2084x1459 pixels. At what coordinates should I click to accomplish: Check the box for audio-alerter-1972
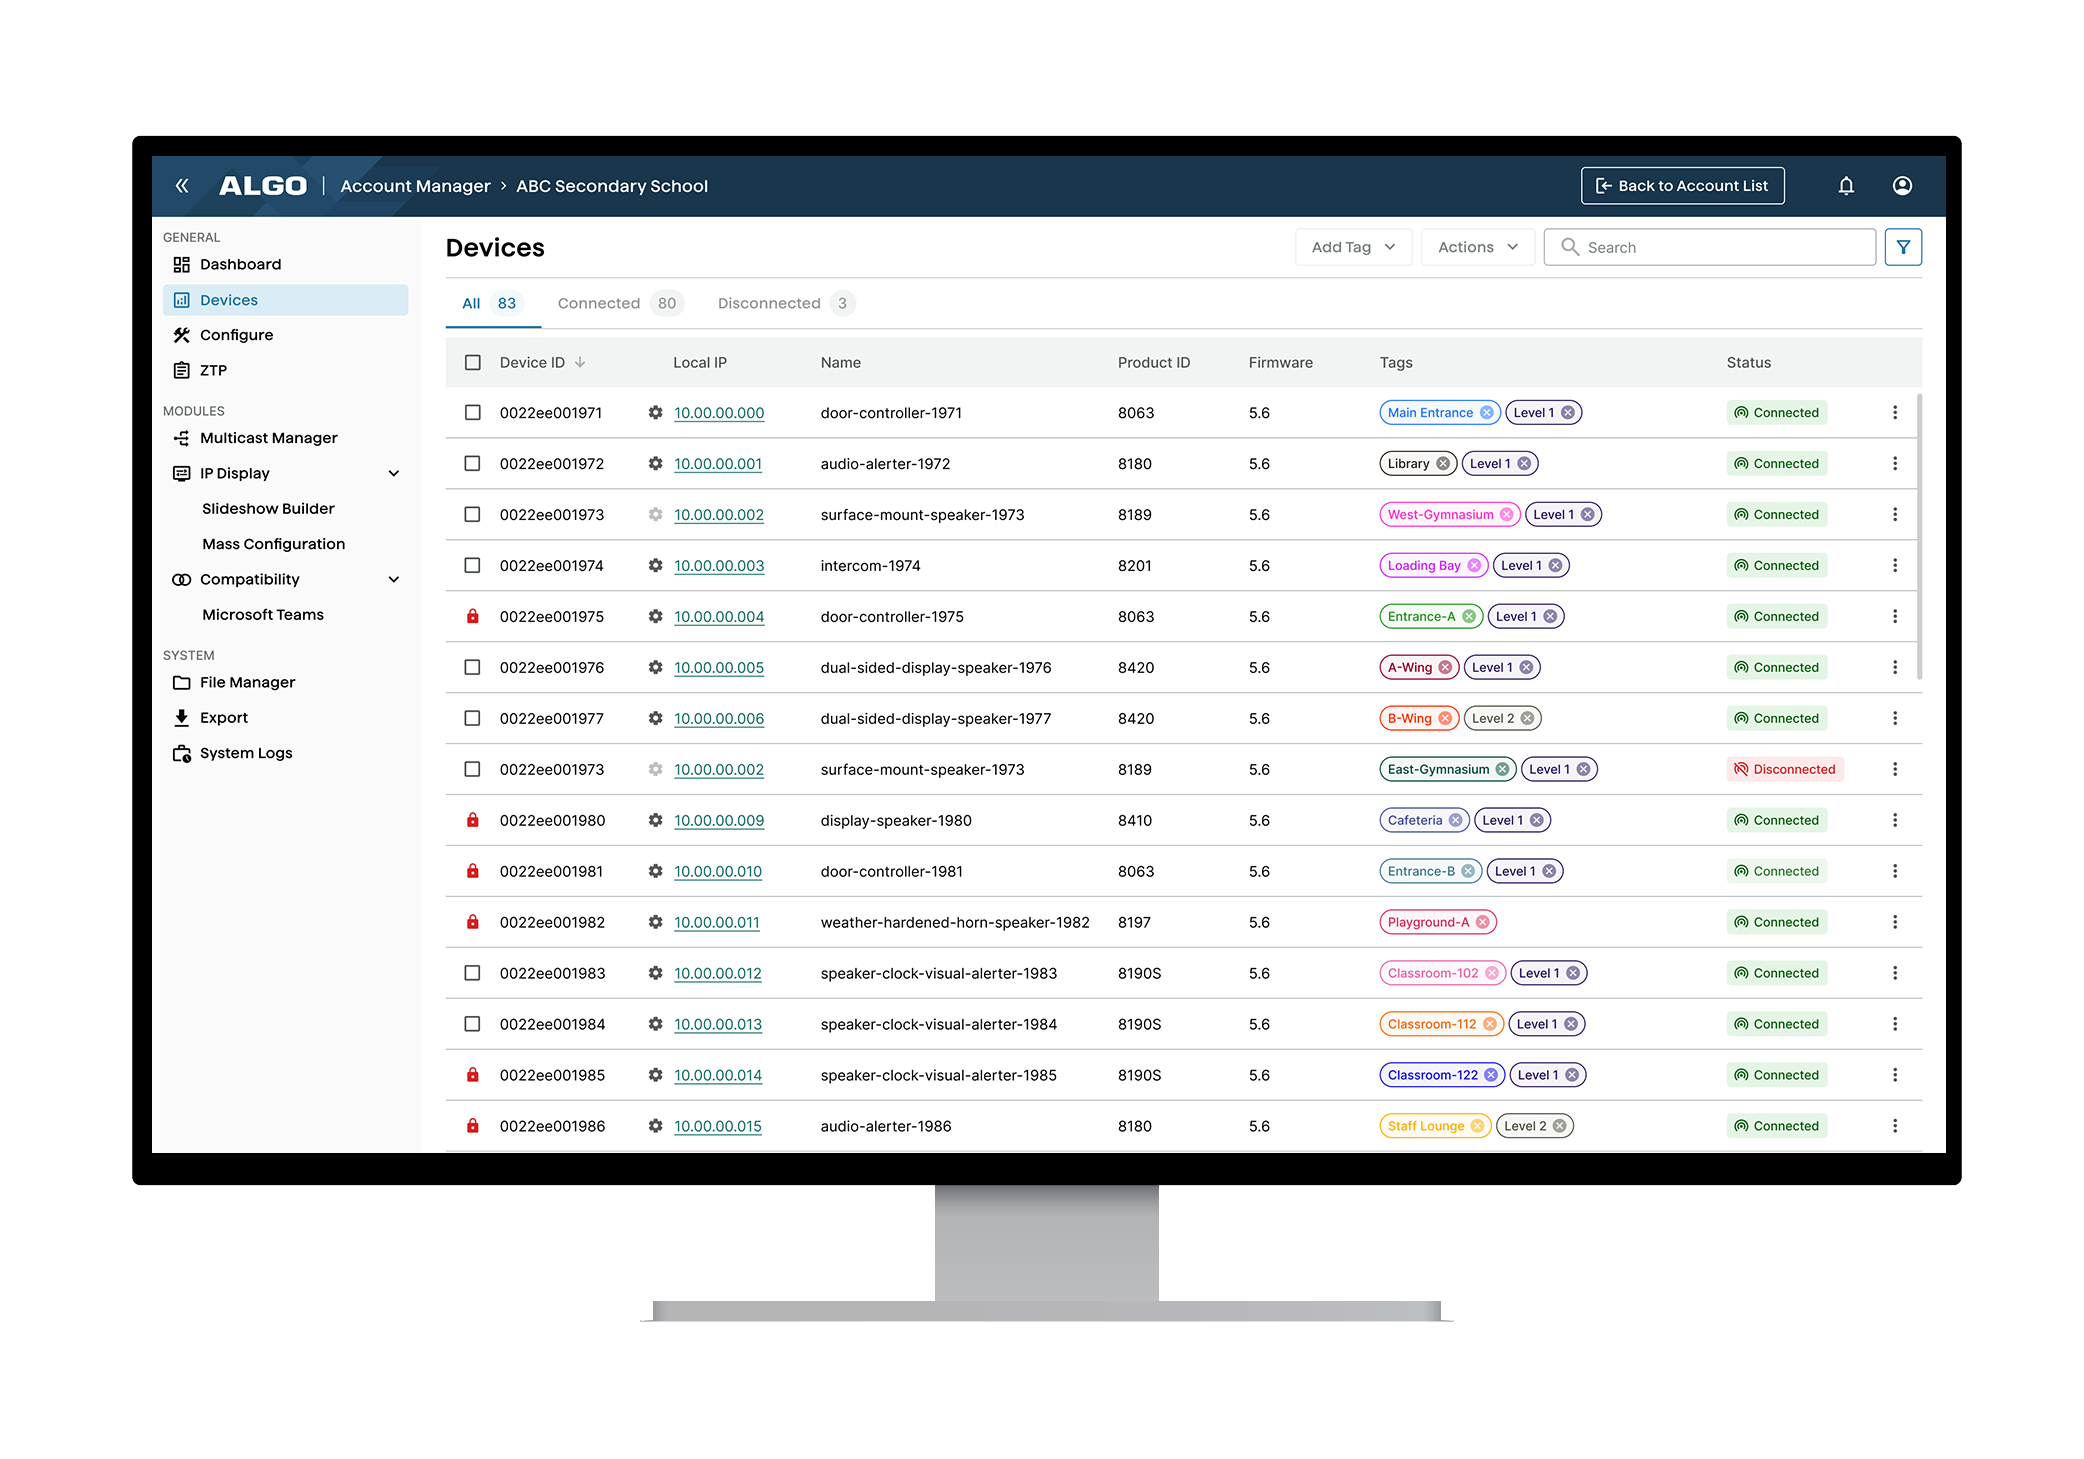473,464
